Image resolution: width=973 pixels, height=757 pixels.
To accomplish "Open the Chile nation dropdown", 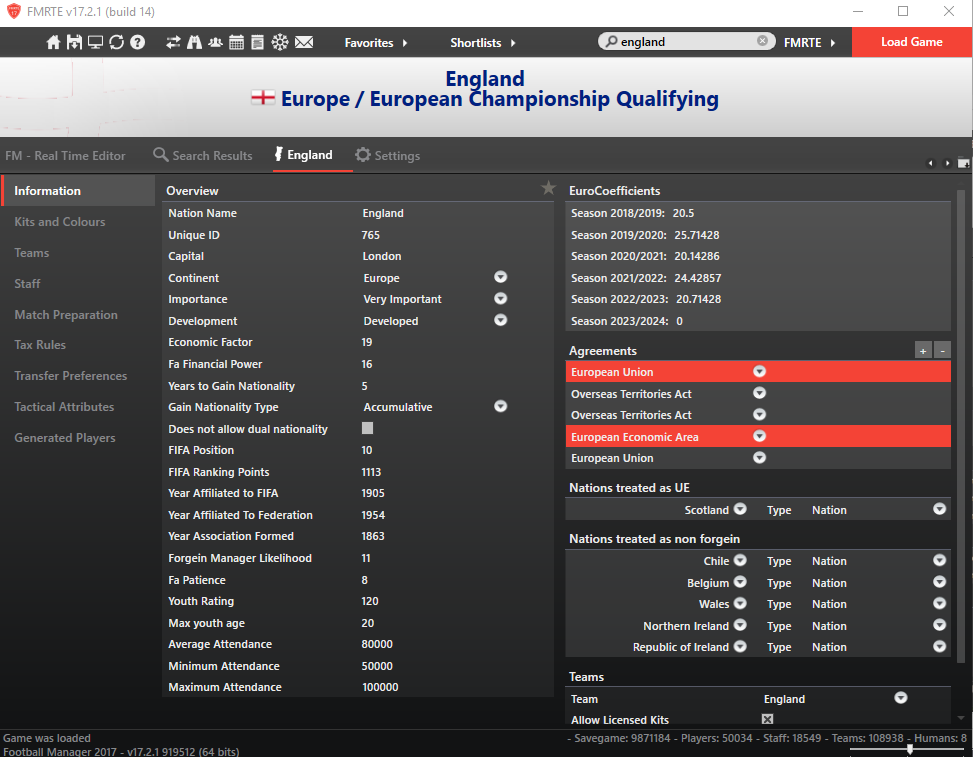I will point(740,560).
